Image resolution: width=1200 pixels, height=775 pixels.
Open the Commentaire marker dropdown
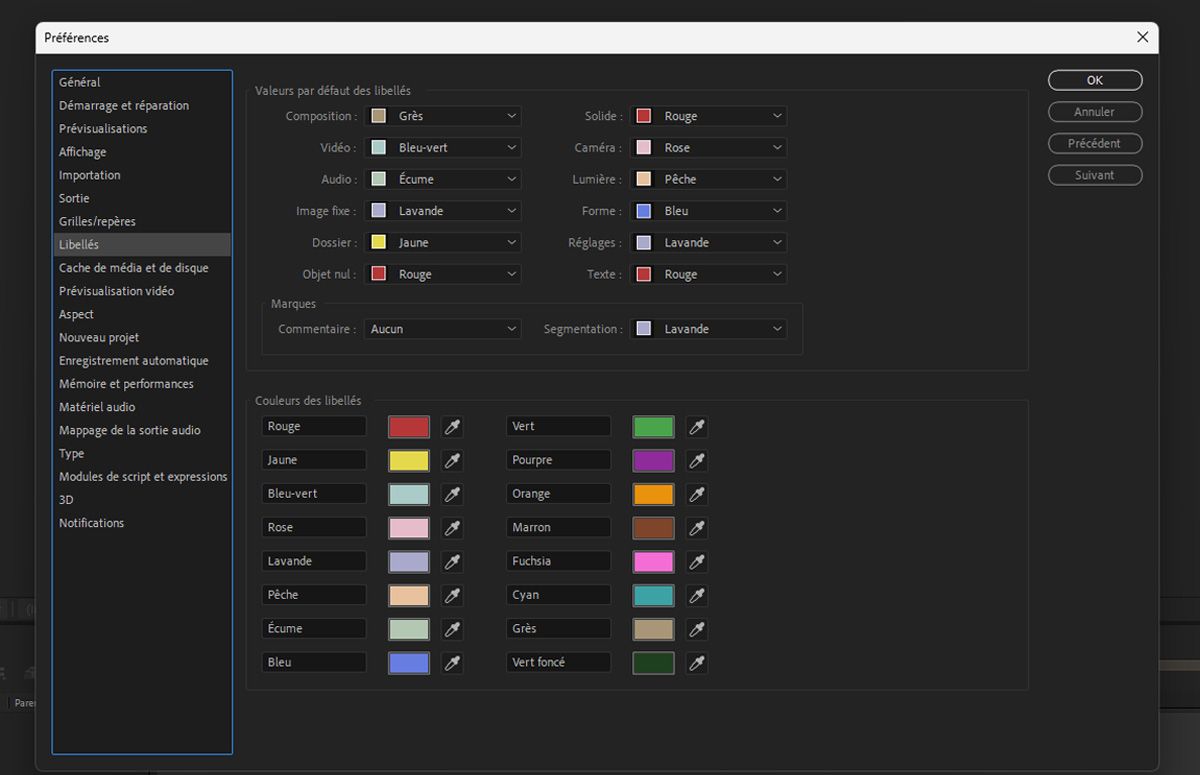[x=443, y=329]
